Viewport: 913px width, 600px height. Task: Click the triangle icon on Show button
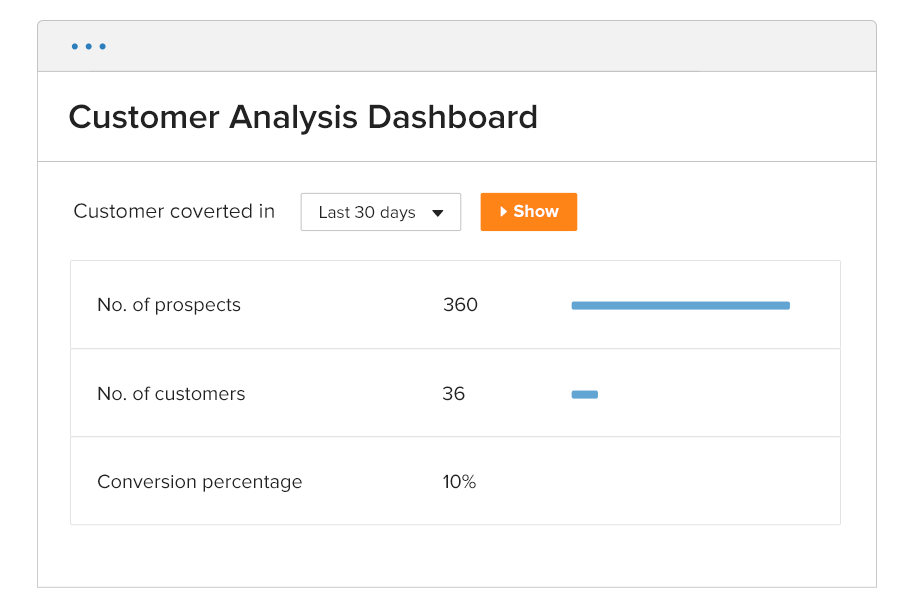[x=504, y=212]
